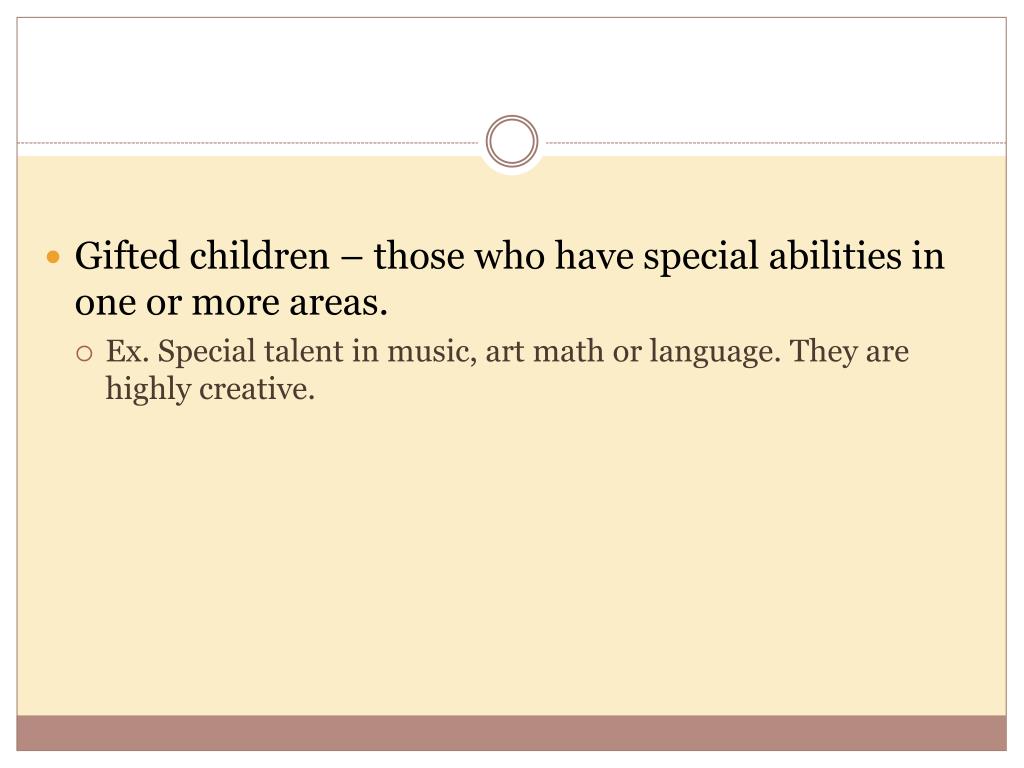
Task: Click the text "one or more areas."
Action: pos(231,302)
